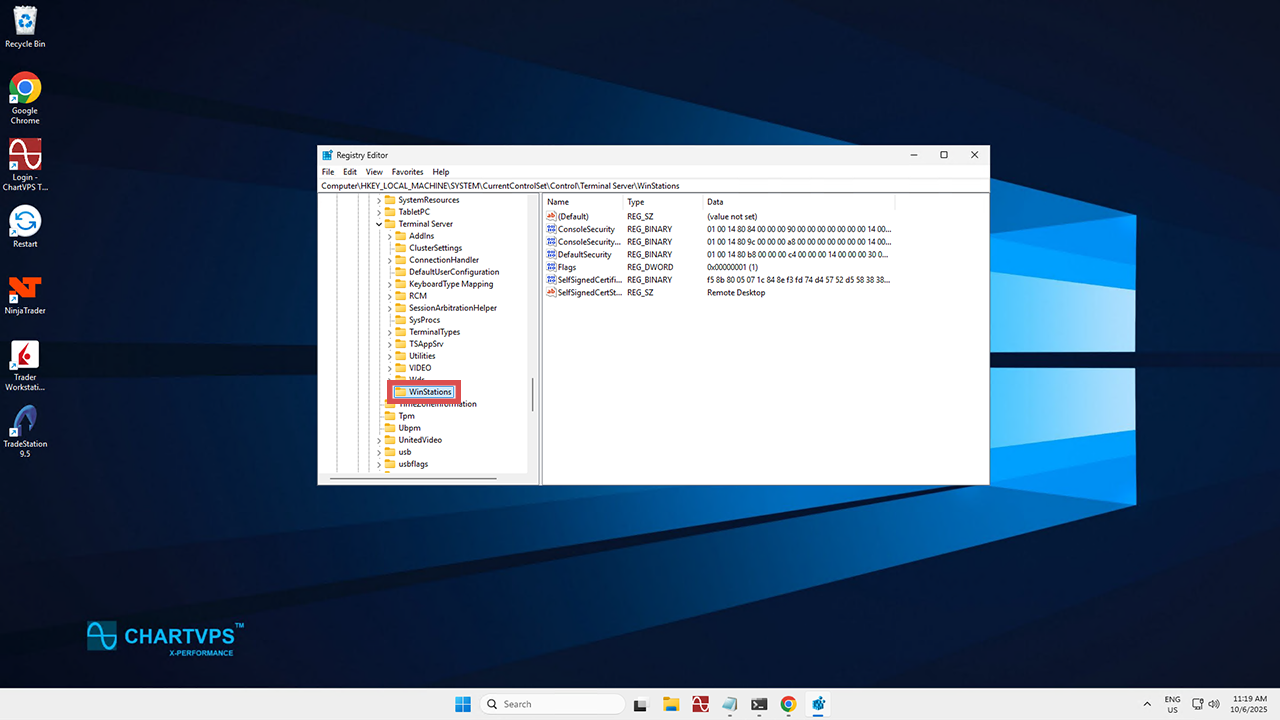Click the Flags DWORD value icon
Screen dimensions: 1280x720
(x=551, y=267)
